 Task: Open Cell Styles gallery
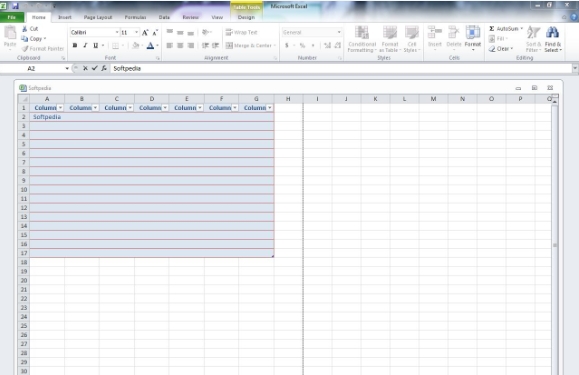tap(412, 39)
